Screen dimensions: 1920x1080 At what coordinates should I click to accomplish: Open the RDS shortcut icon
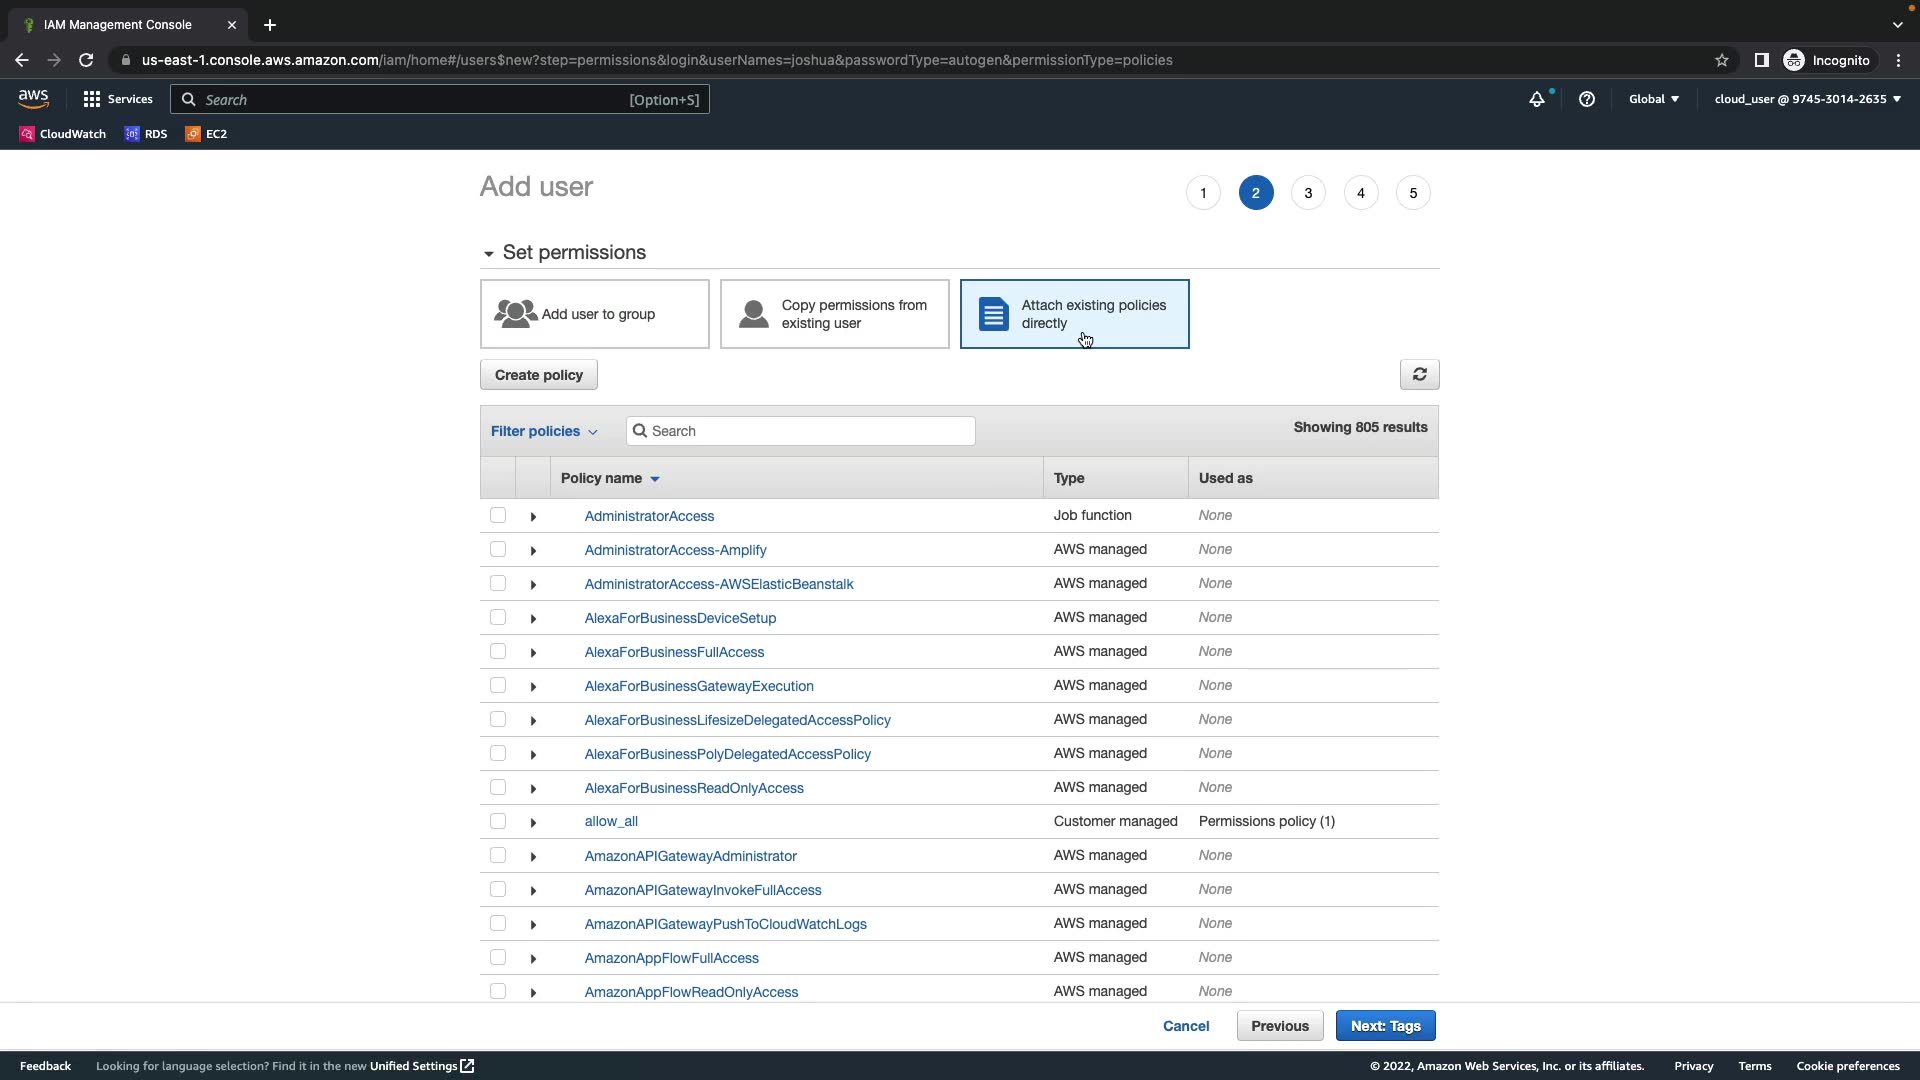(x=145, y=134)
